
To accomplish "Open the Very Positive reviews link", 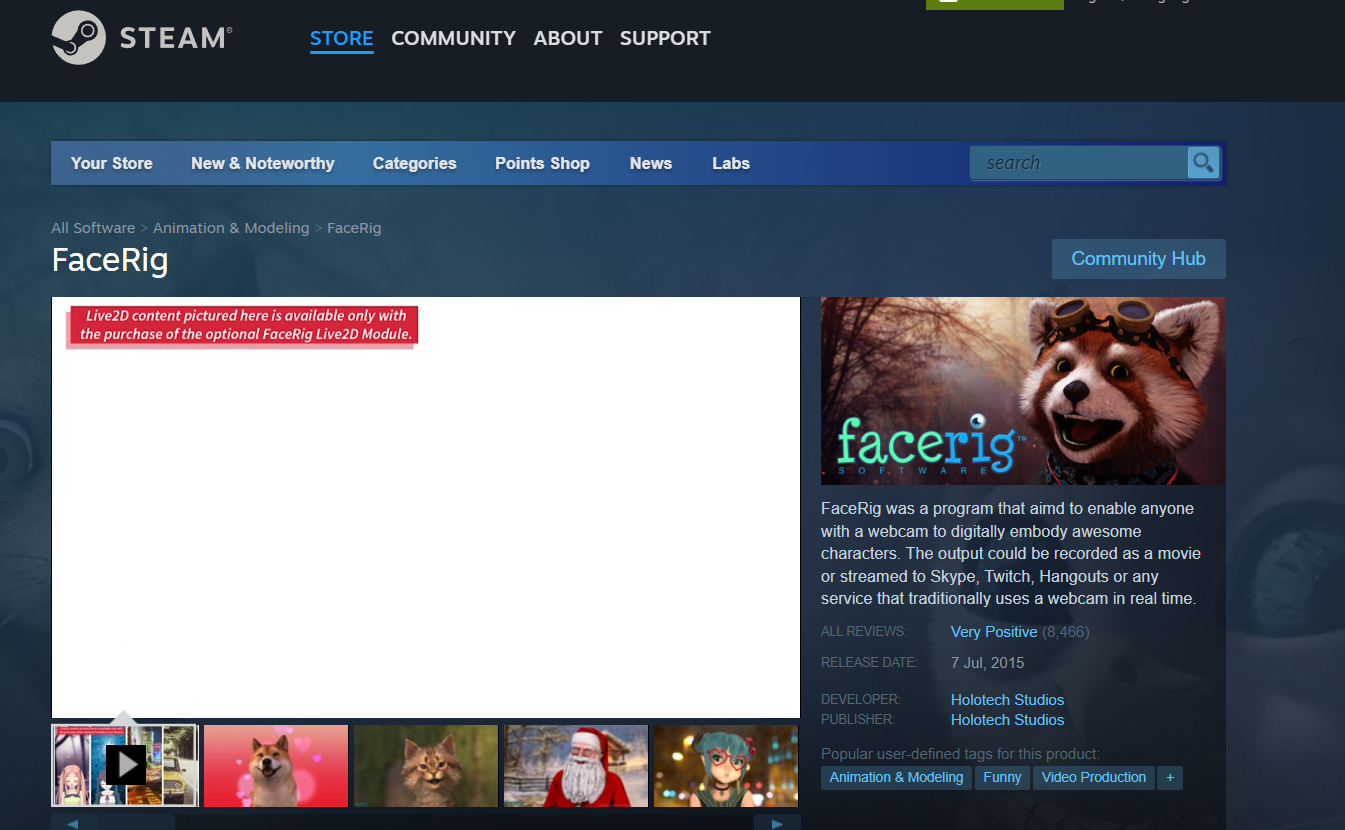I will click(x=994, y=632).
